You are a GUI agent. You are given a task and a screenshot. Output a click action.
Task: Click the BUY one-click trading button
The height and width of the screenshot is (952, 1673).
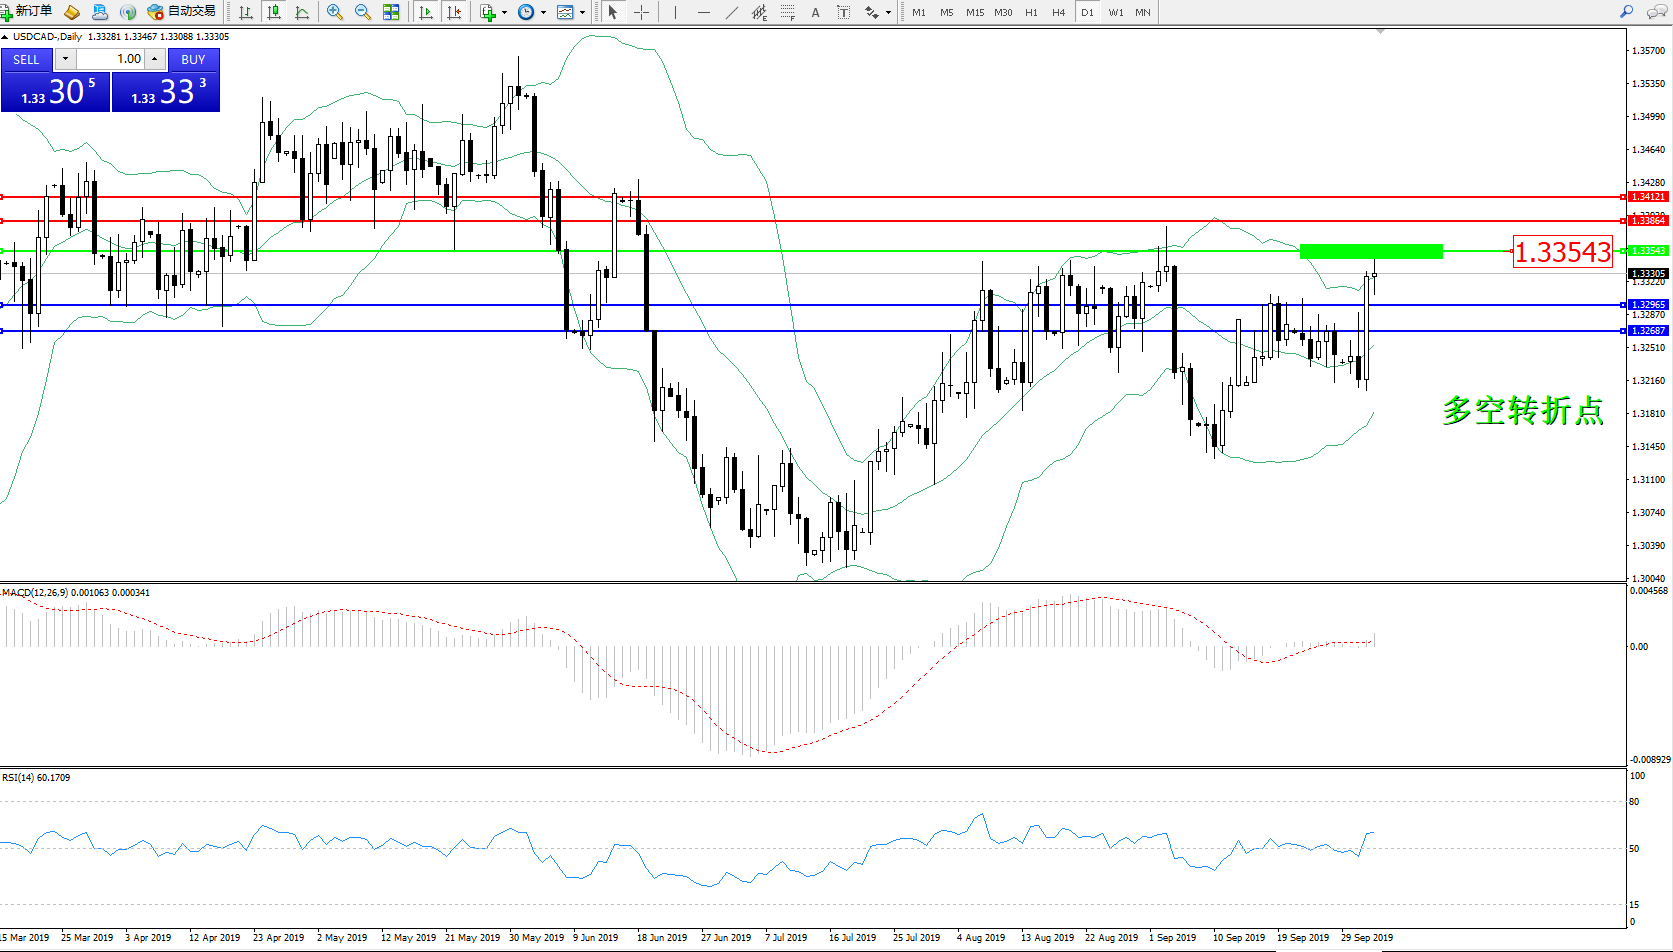point(193,59)
